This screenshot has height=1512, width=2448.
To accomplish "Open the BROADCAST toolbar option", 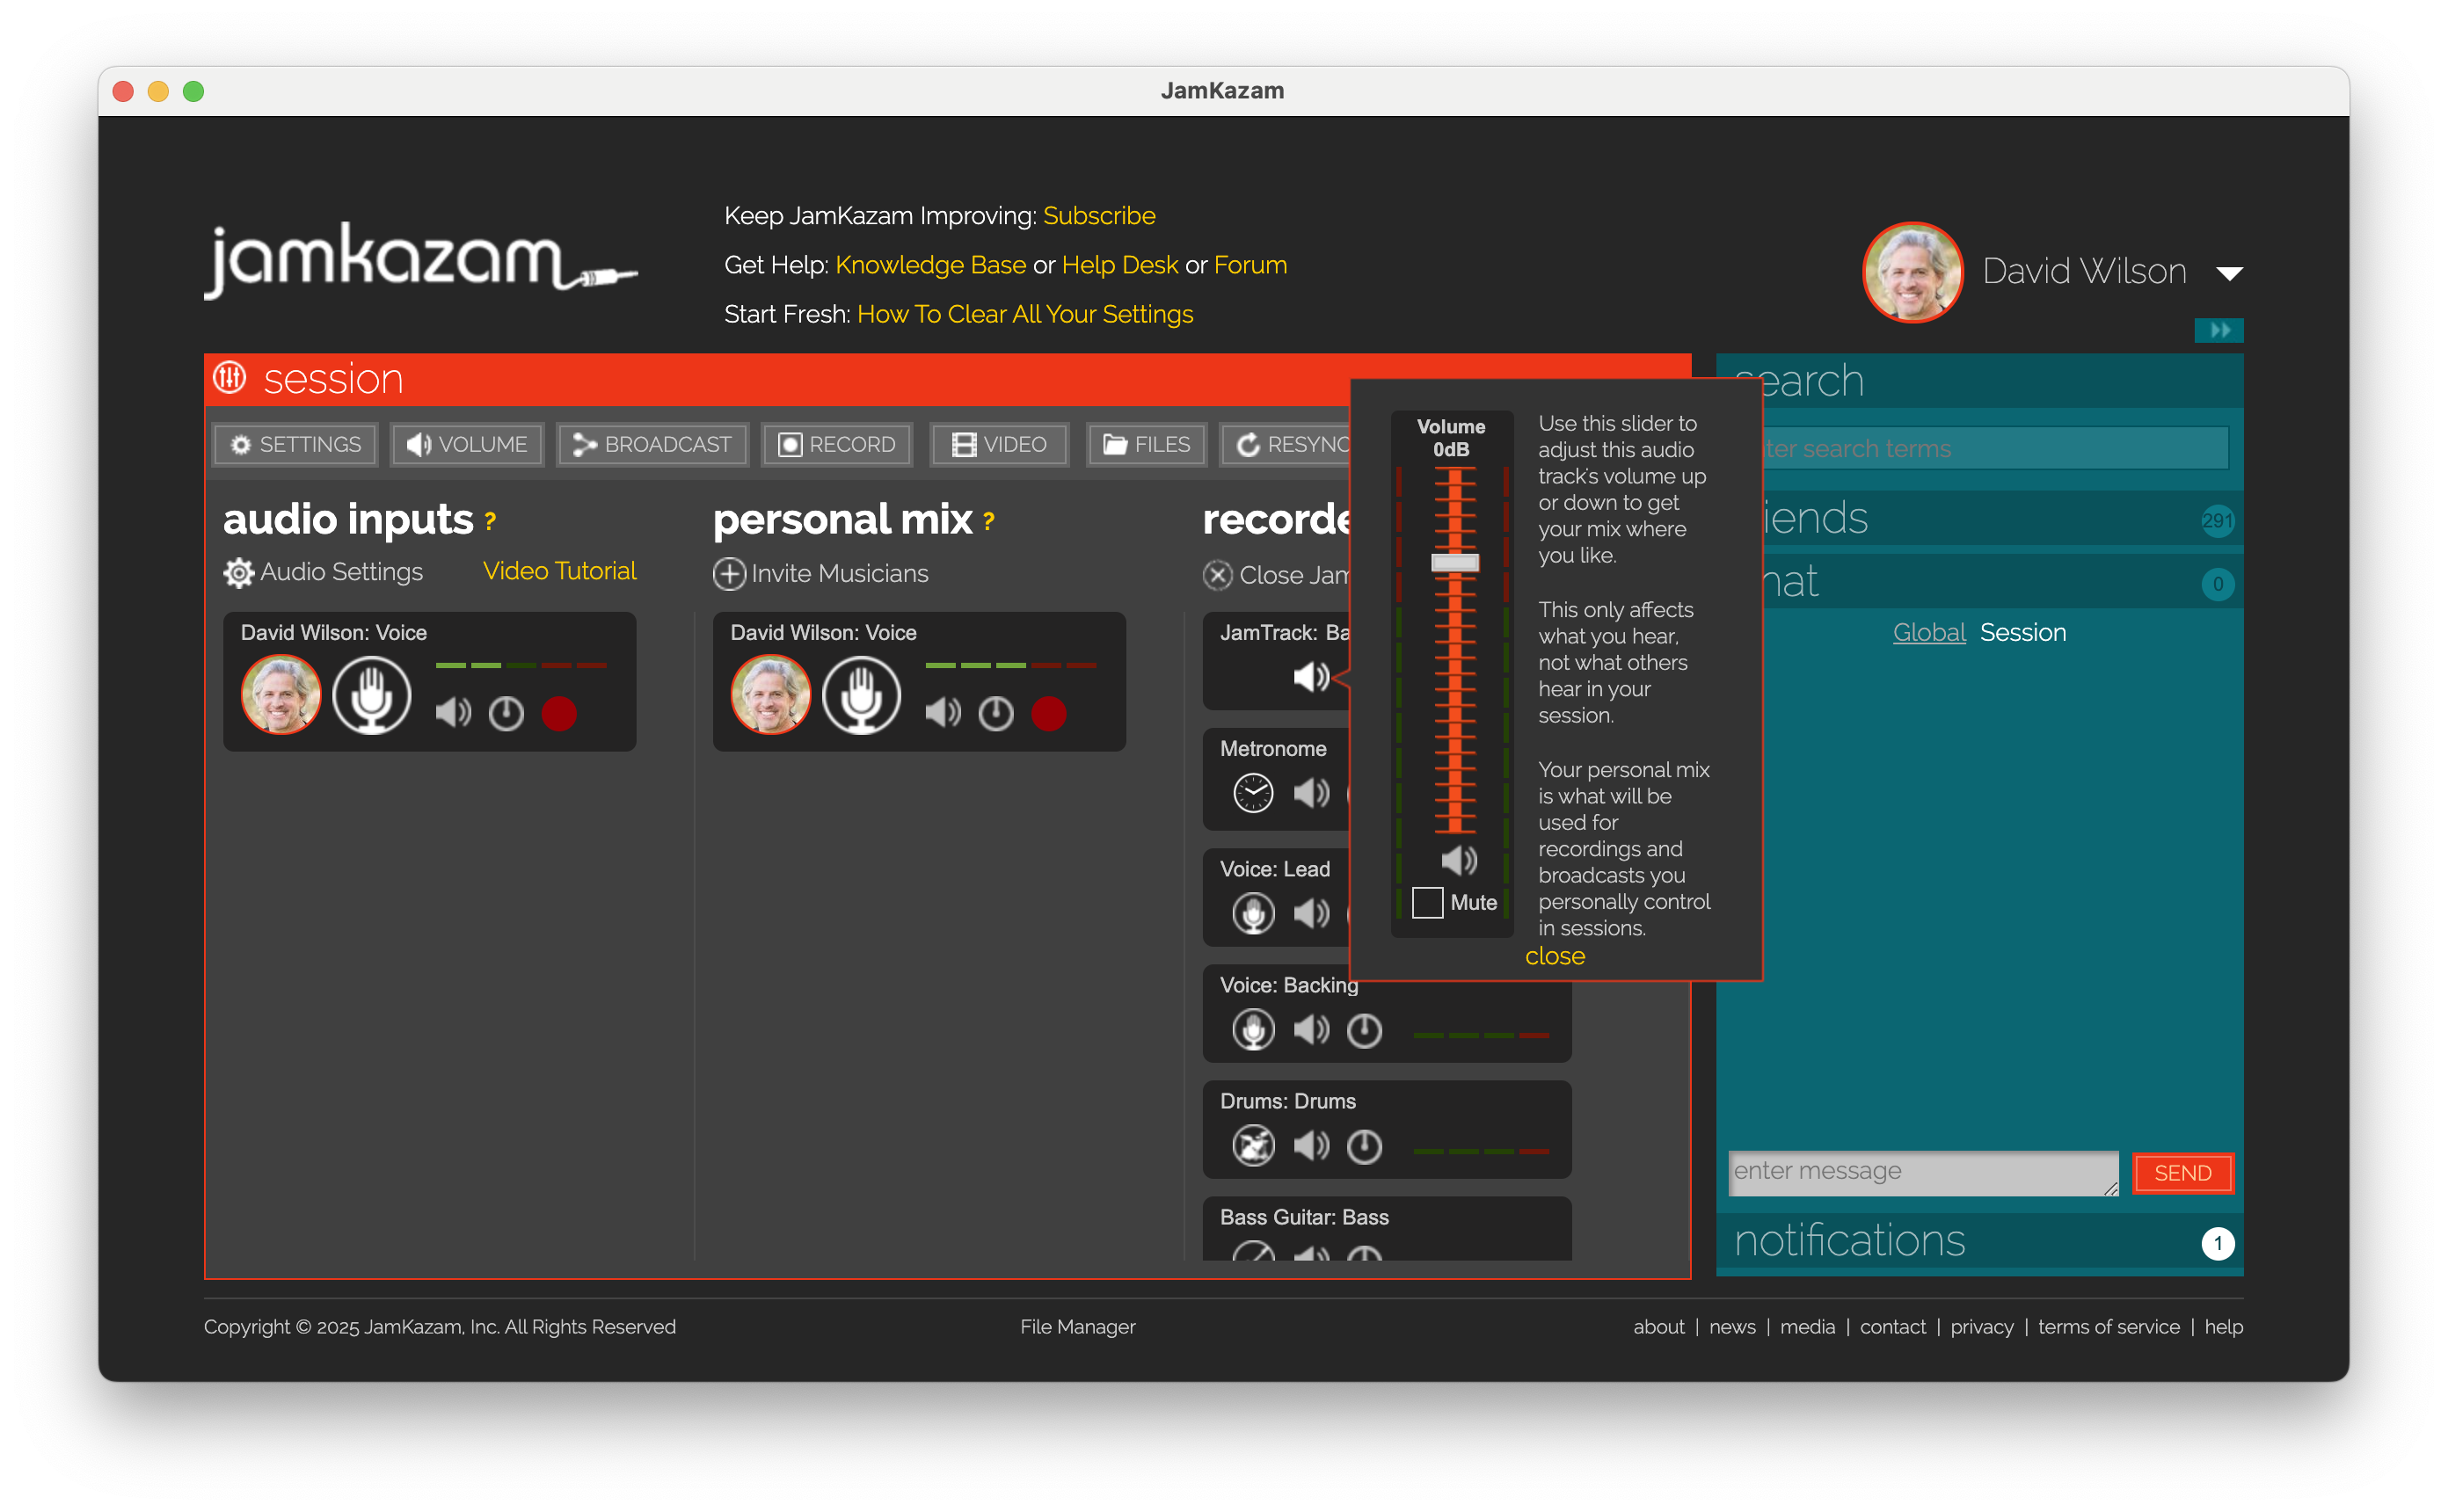I will click(653, 445).
